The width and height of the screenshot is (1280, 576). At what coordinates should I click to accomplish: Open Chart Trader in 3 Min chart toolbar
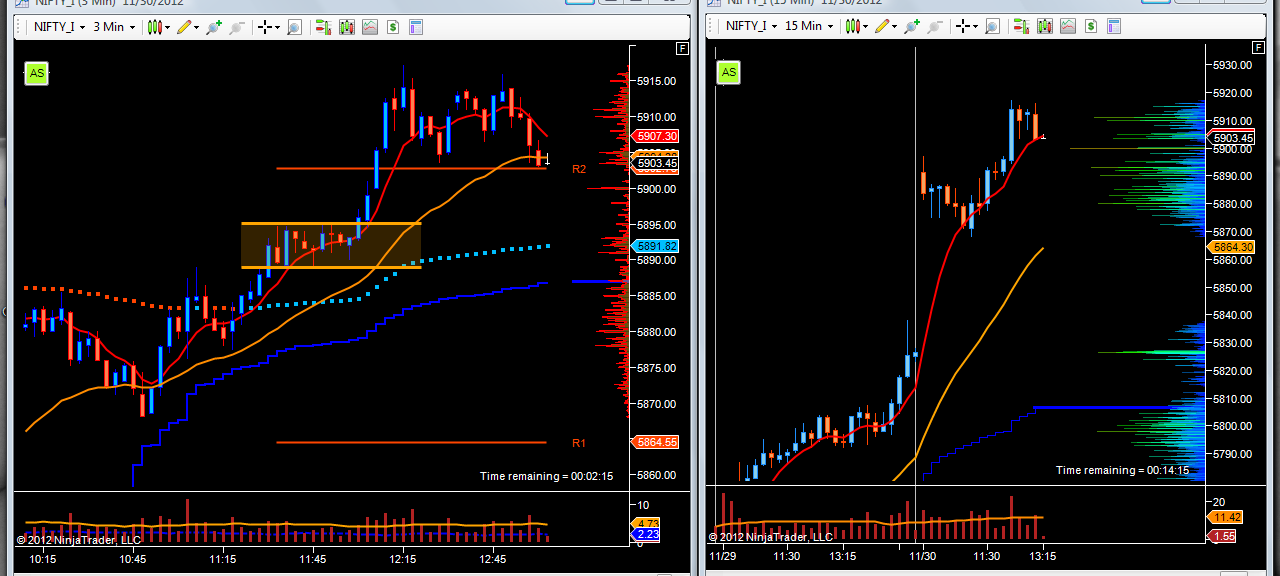[x=323, y=27]
